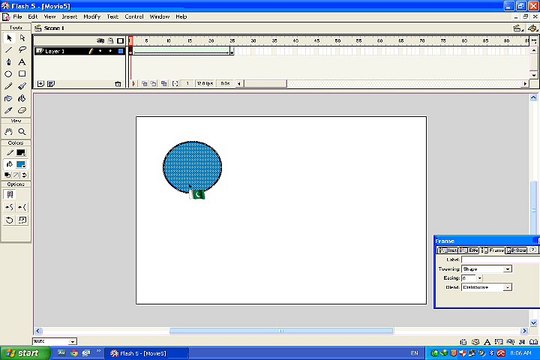540x360 pixels.
Task: Click the Flash 5 taskbar button
Action: 147,353
